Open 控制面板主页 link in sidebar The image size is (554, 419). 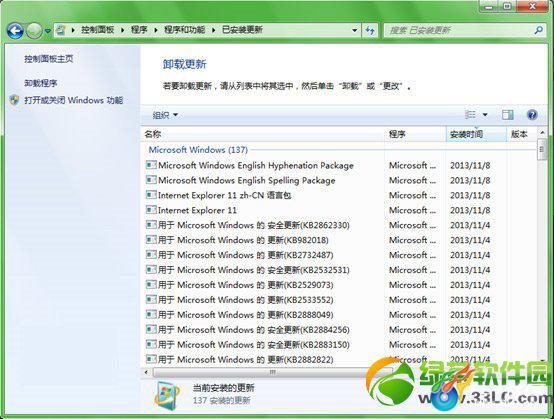[x=48, y=59]
